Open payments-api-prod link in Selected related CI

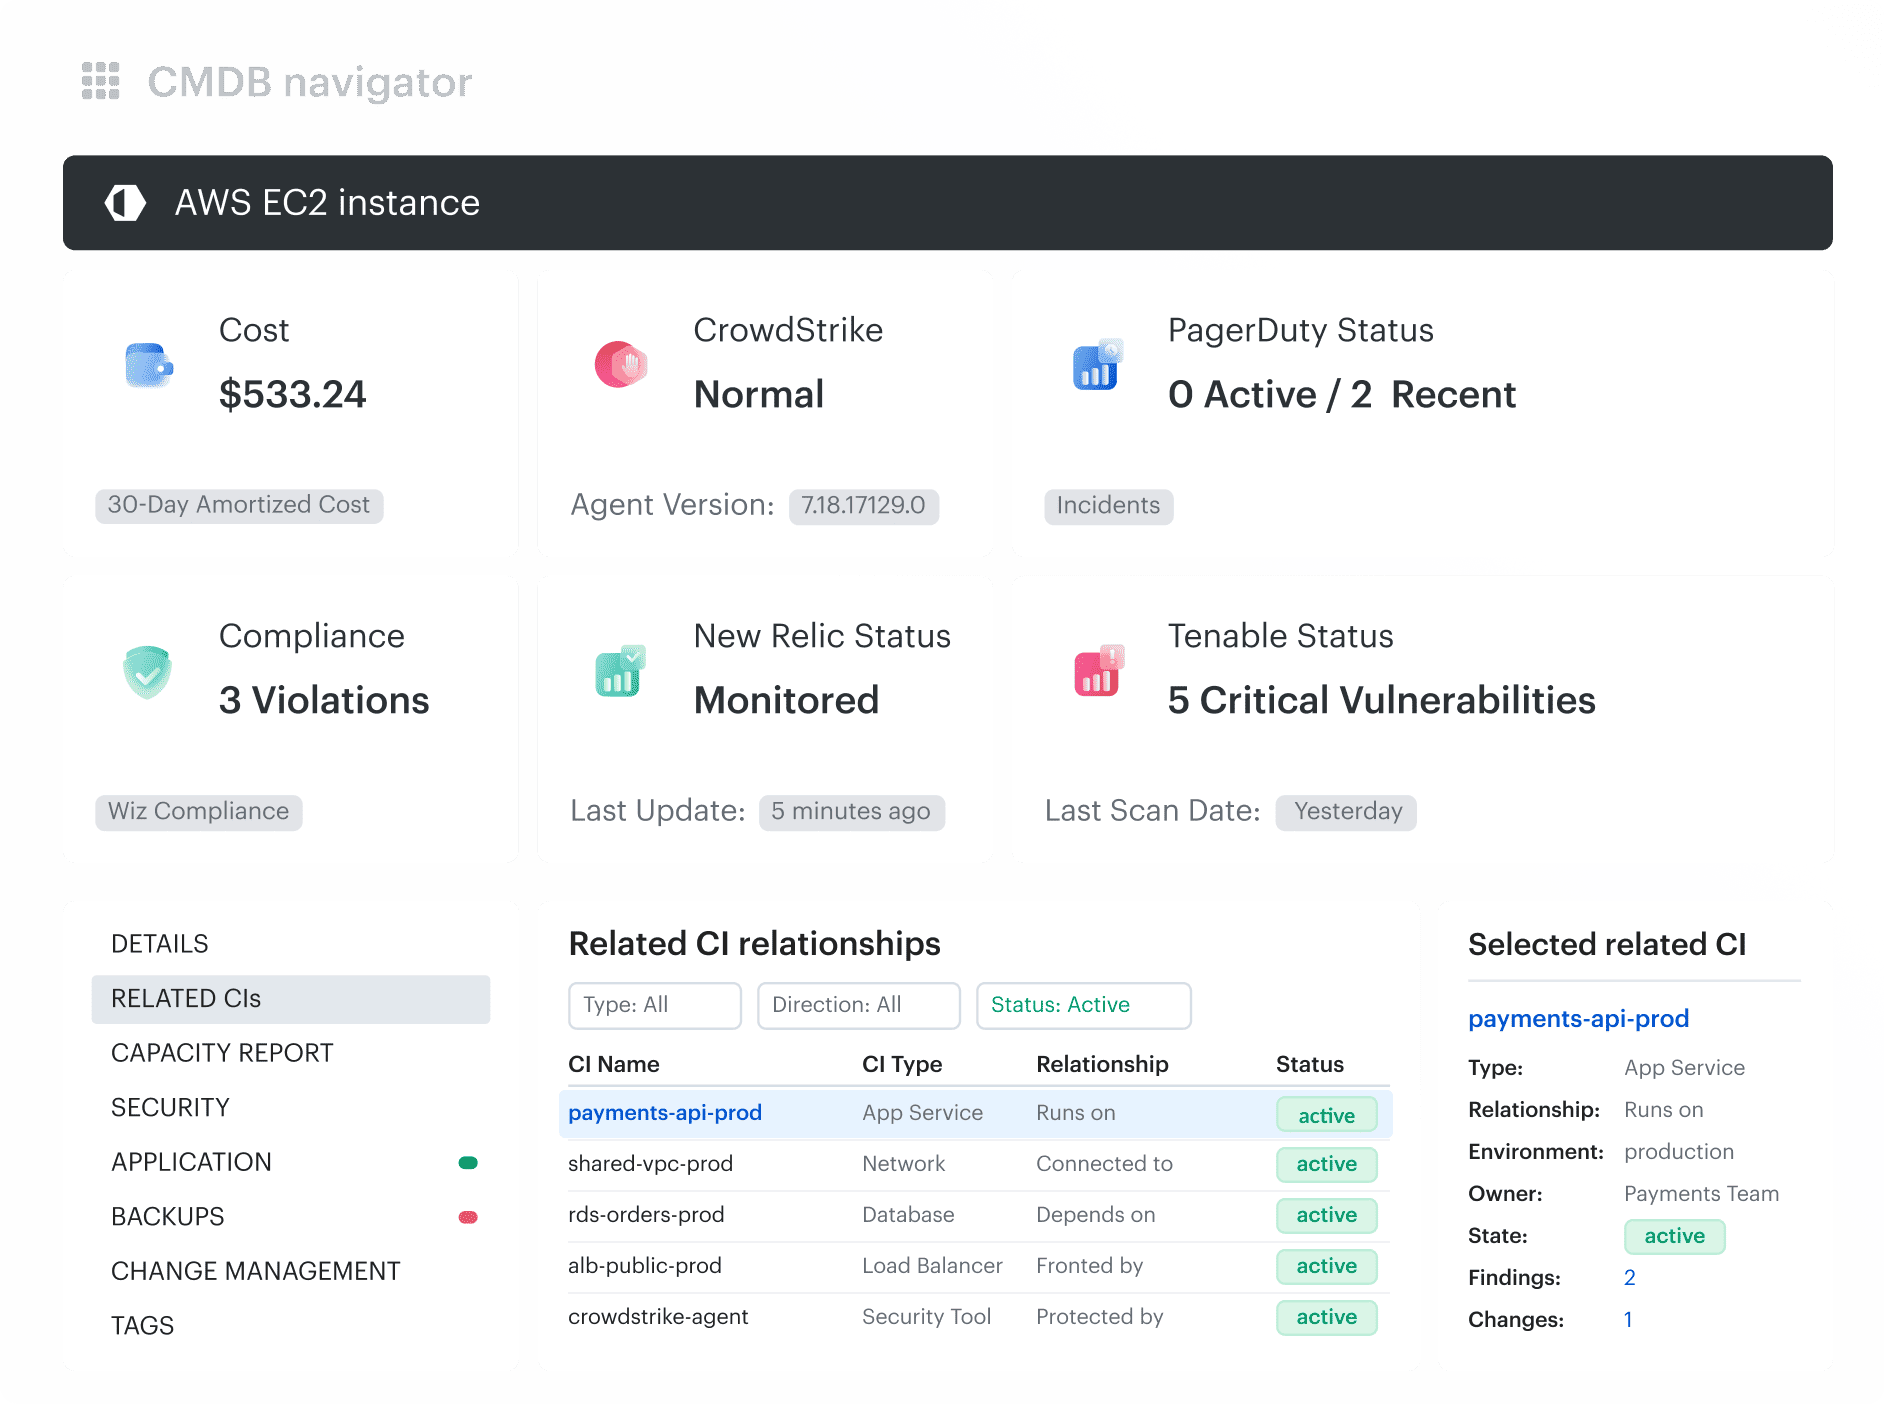(1578, 1019)
